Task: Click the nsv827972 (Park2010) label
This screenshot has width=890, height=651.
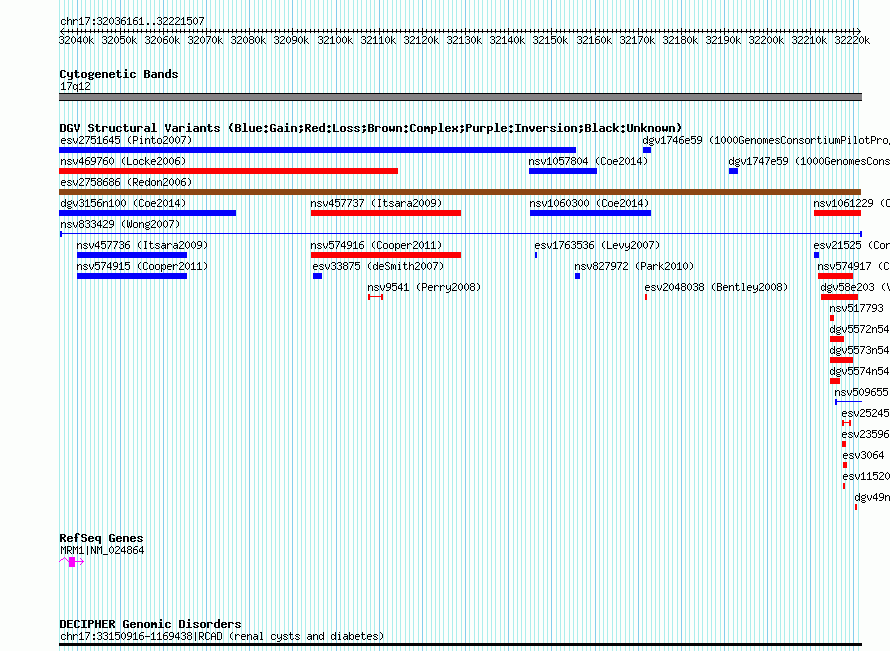Action: pos(634,266)
